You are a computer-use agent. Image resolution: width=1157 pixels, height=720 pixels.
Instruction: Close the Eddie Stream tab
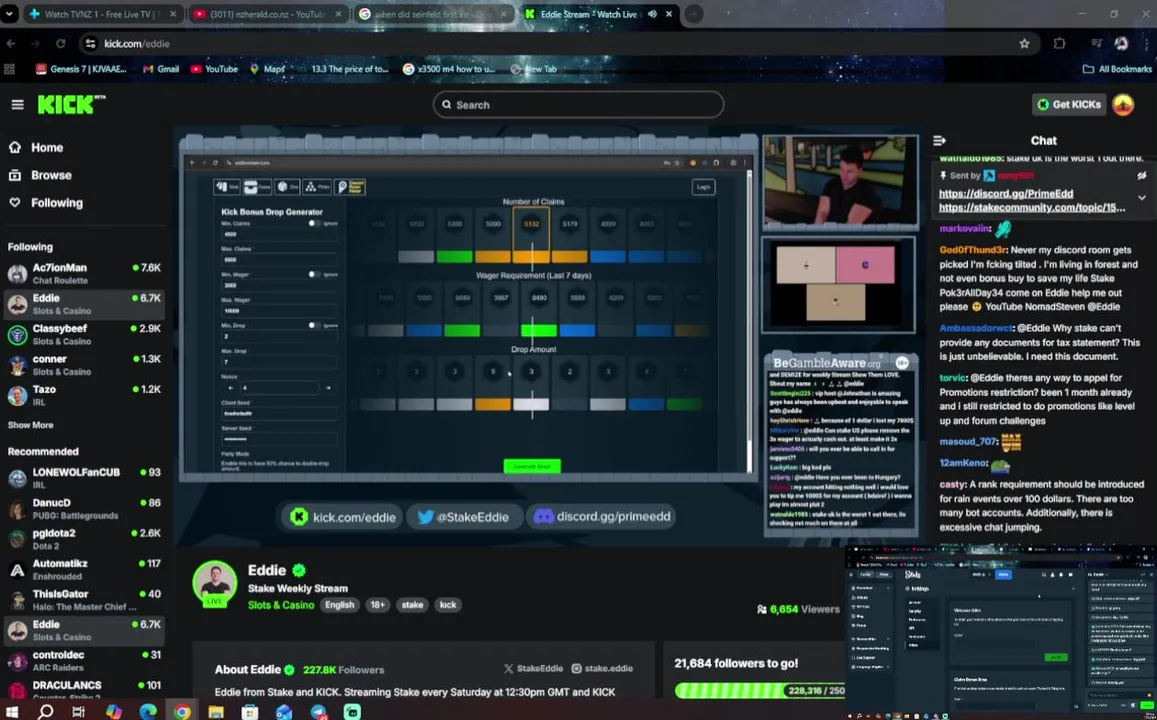[669, 14]
